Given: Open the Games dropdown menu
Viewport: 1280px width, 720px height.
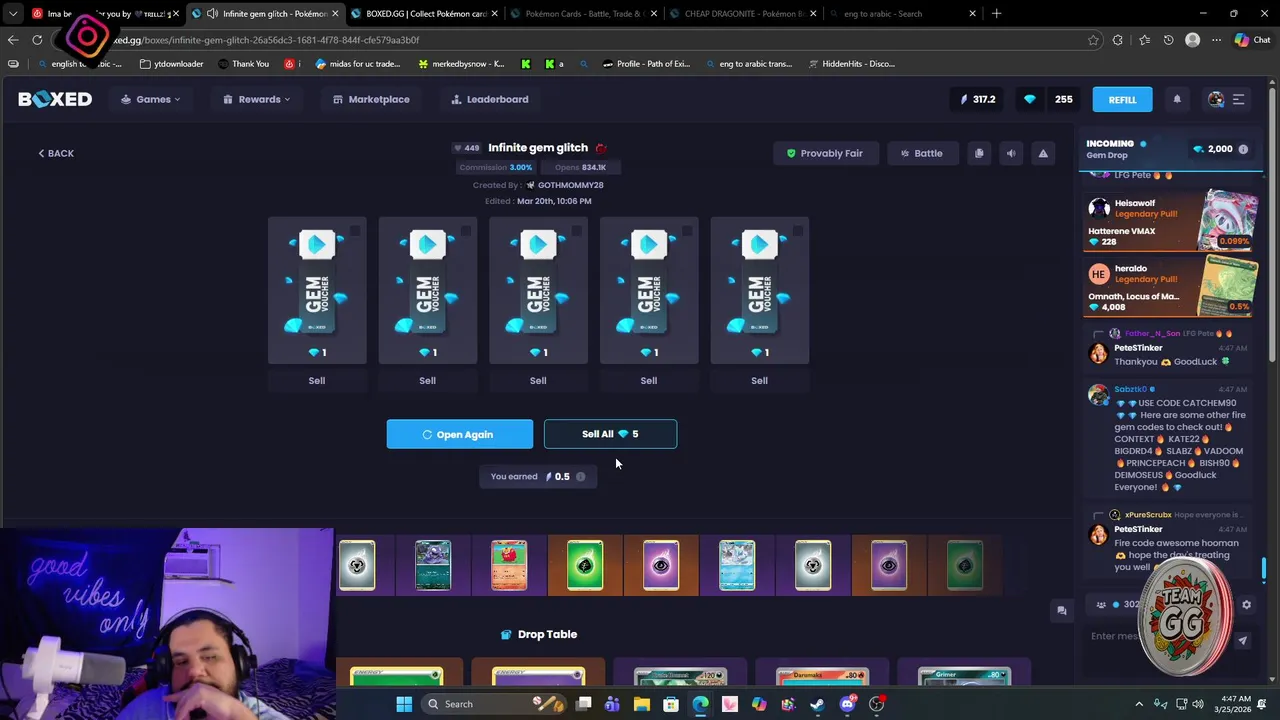Looking at the screenshot, I should click(151, 99).
